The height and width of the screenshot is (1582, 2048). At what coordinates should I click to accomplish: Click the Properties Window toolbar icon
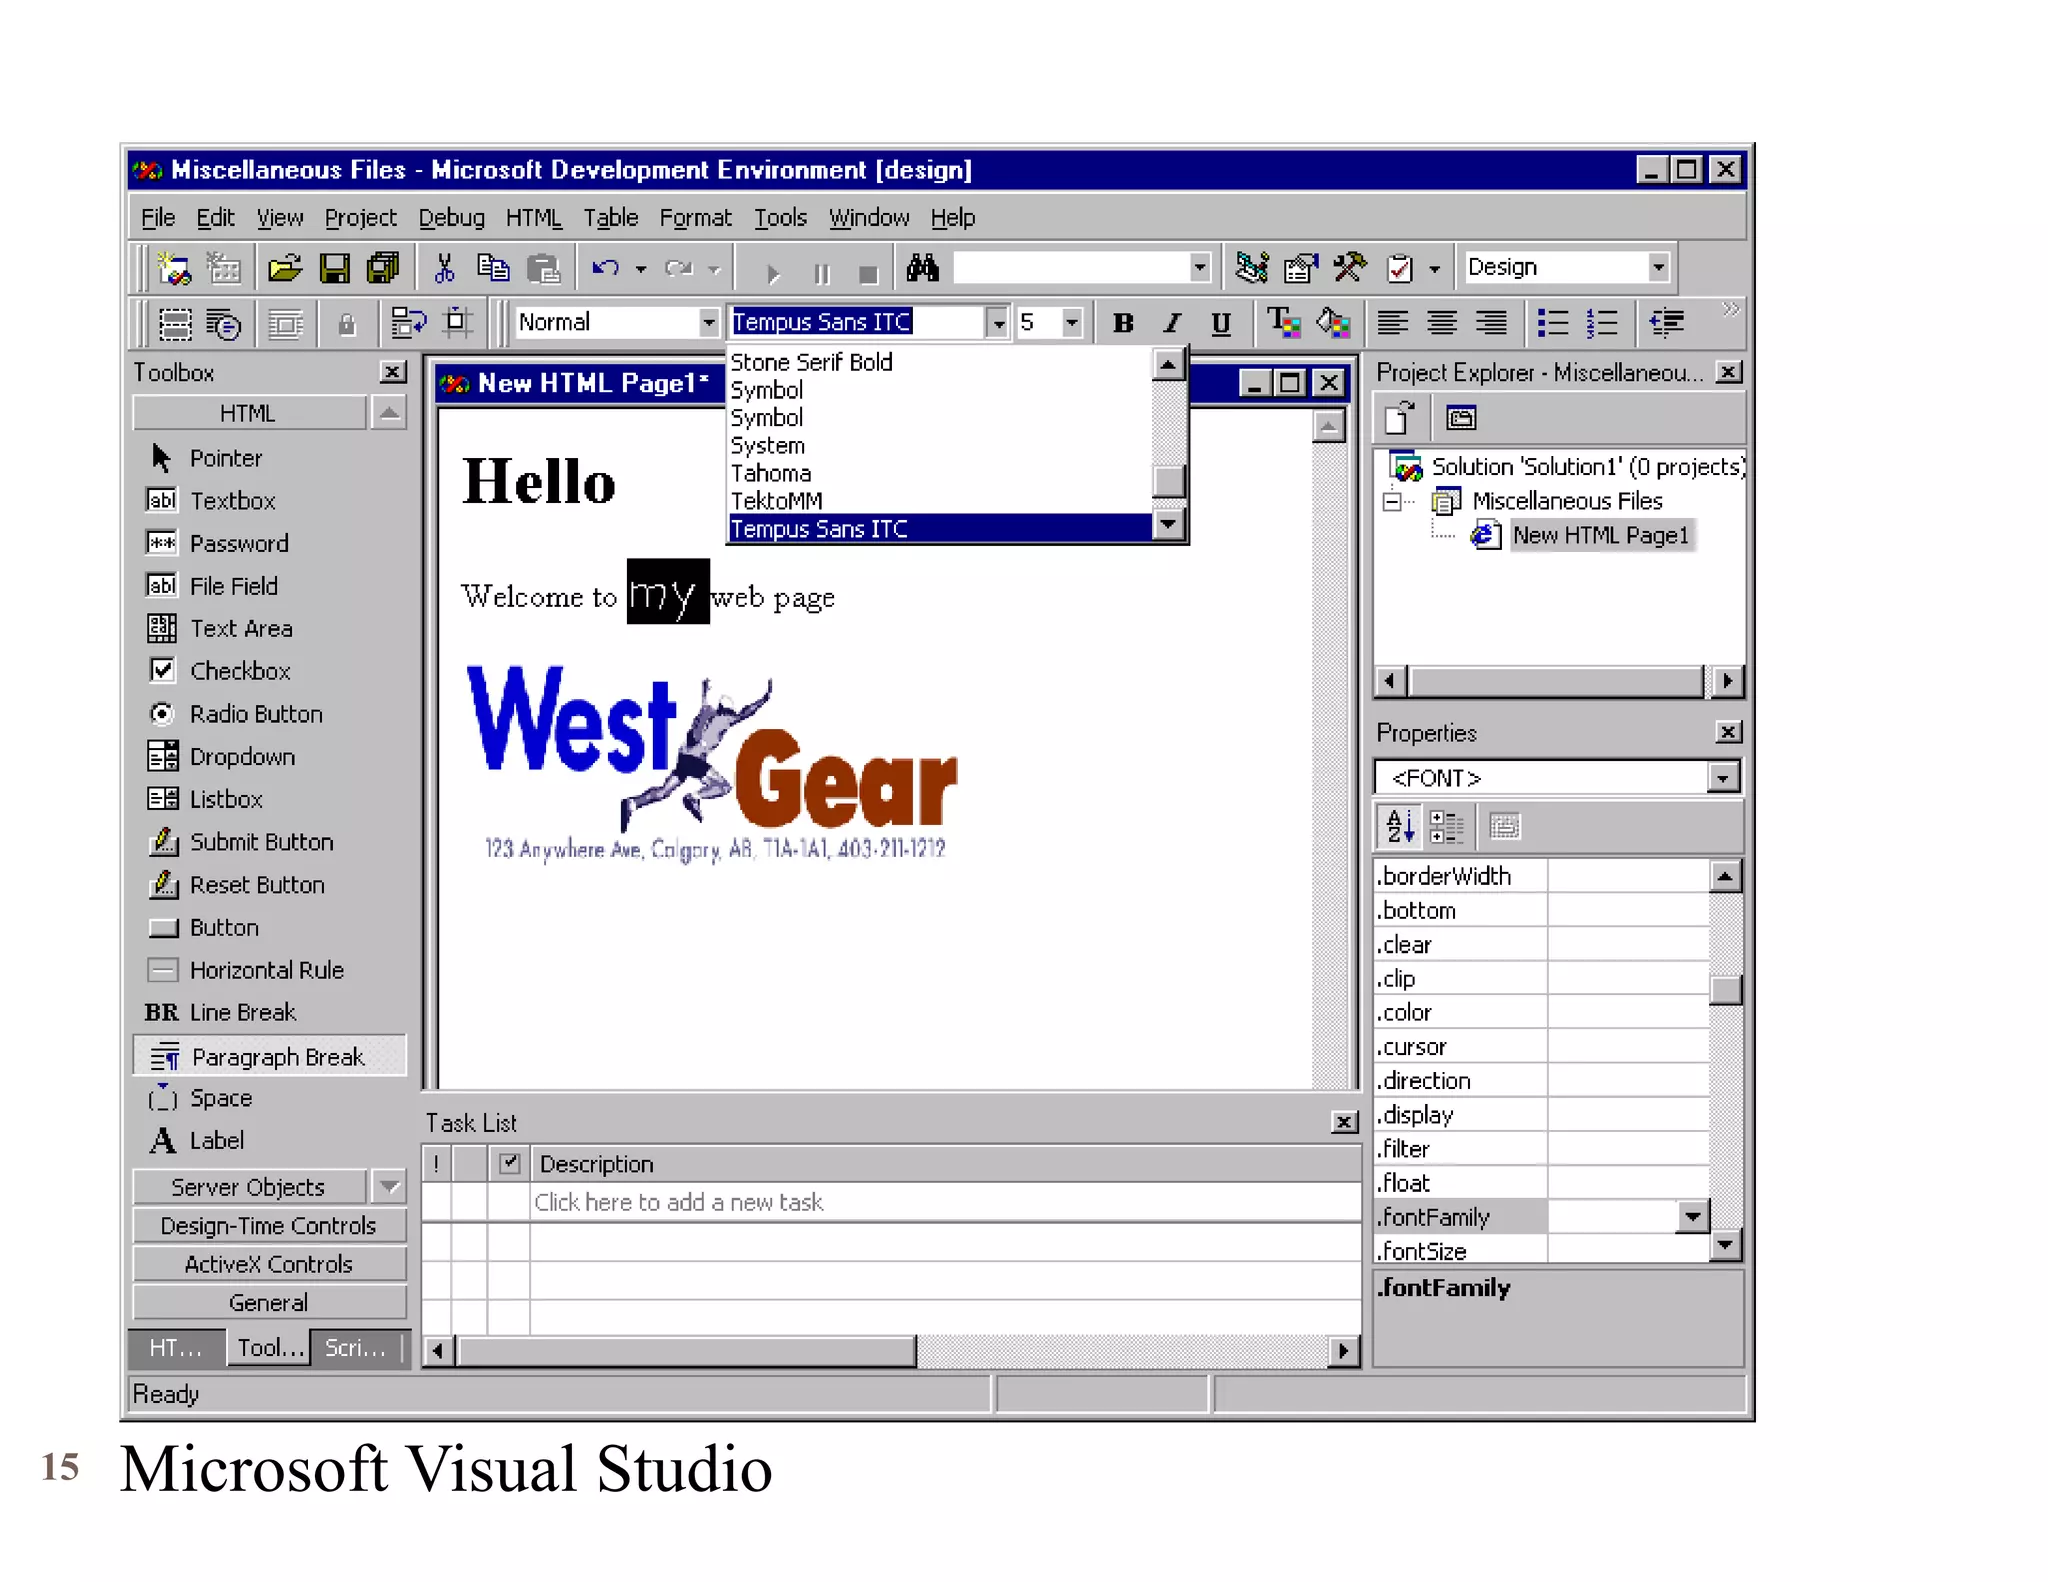point(1301,268)
